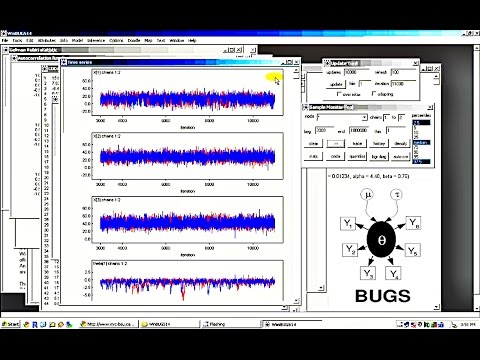Click the theta node in BUGS logo
Viewport: 480px width, 360px height.
[x=381, y=240]
